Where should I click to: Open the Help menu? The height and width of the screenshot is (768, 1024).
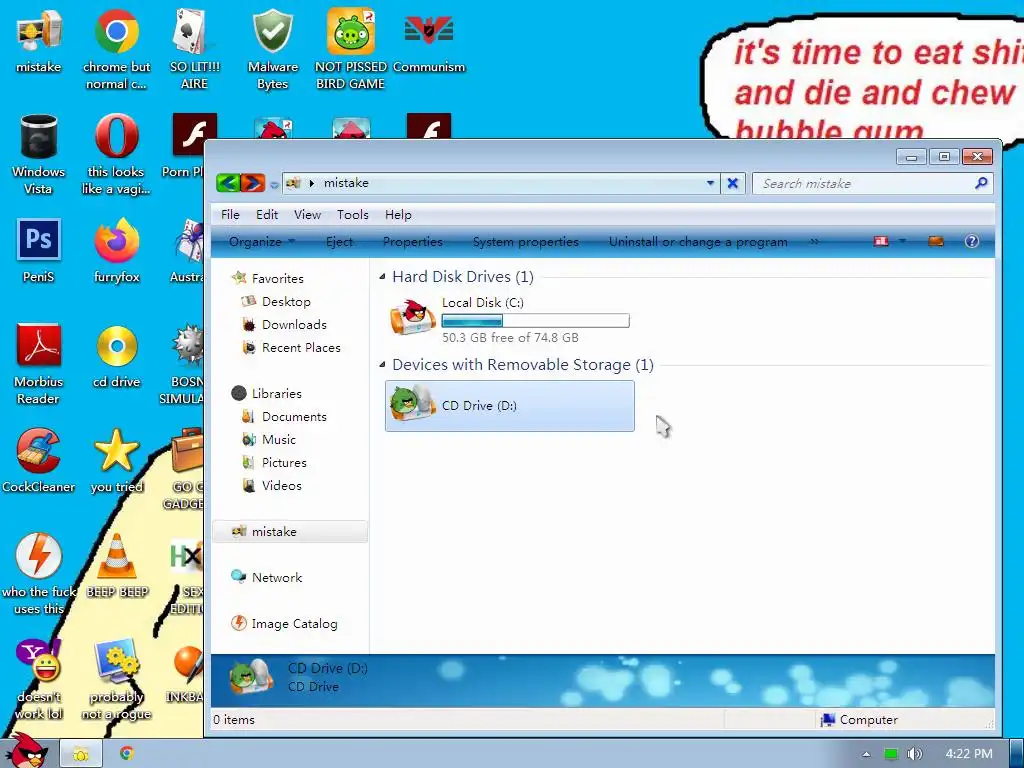pyautogui.click(x=398, y=215)
